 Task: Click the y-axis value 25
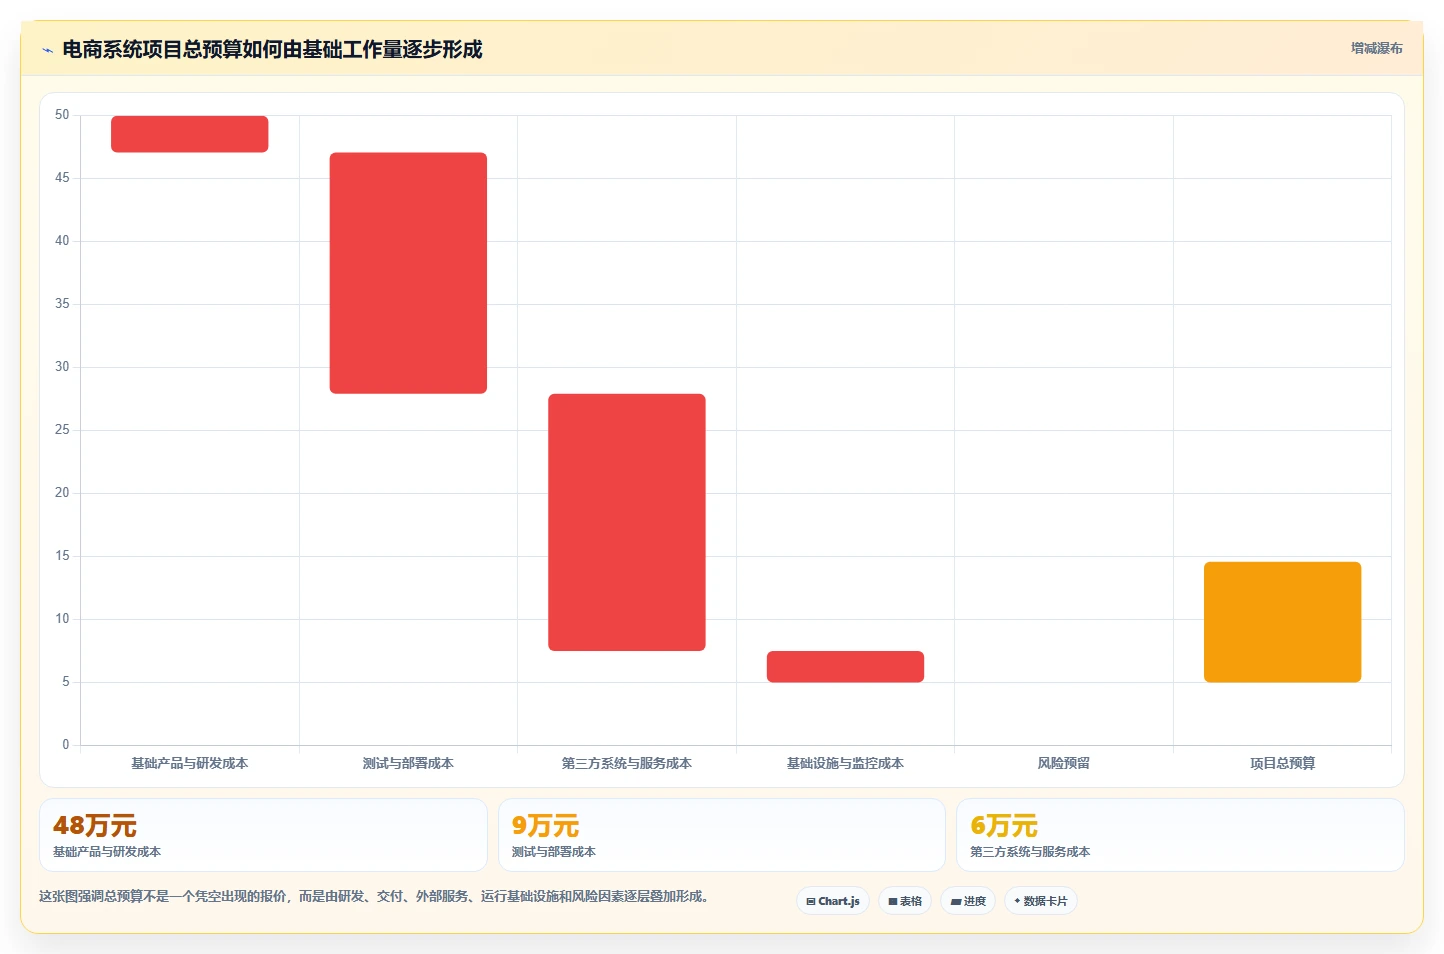point(62,430)
